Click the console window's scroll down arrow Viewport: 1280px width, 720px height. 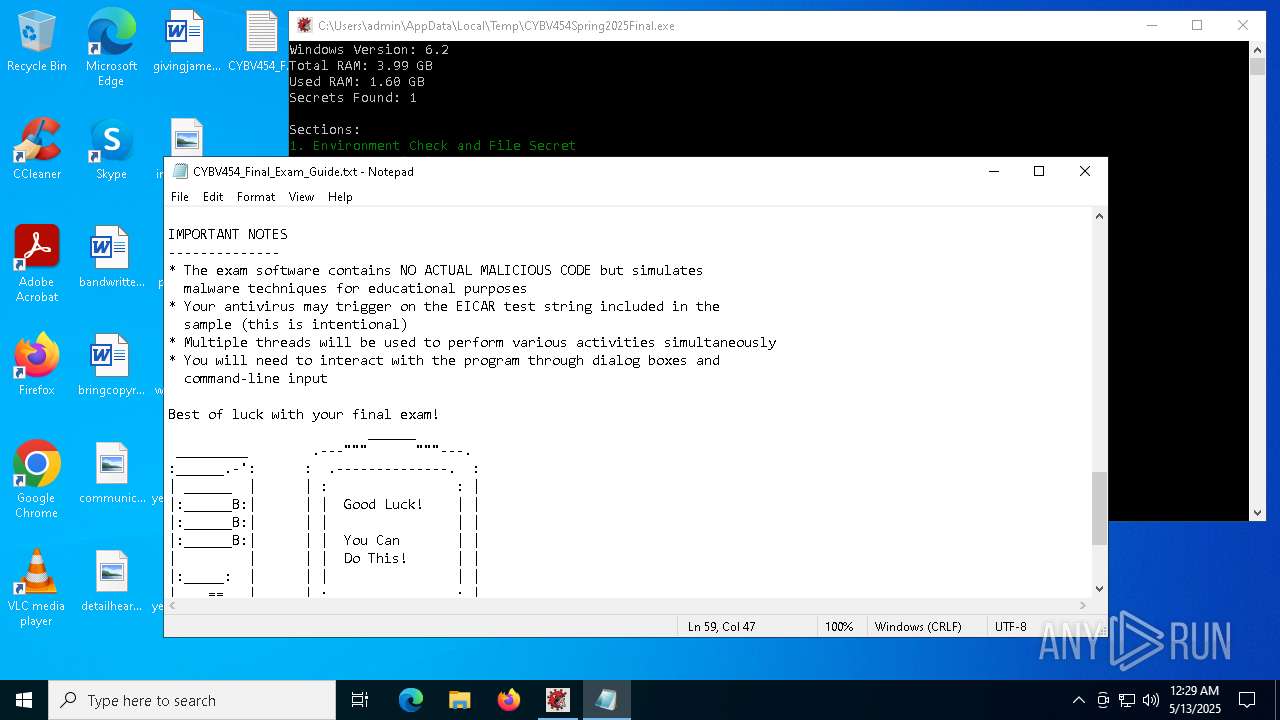[1258, 512]
